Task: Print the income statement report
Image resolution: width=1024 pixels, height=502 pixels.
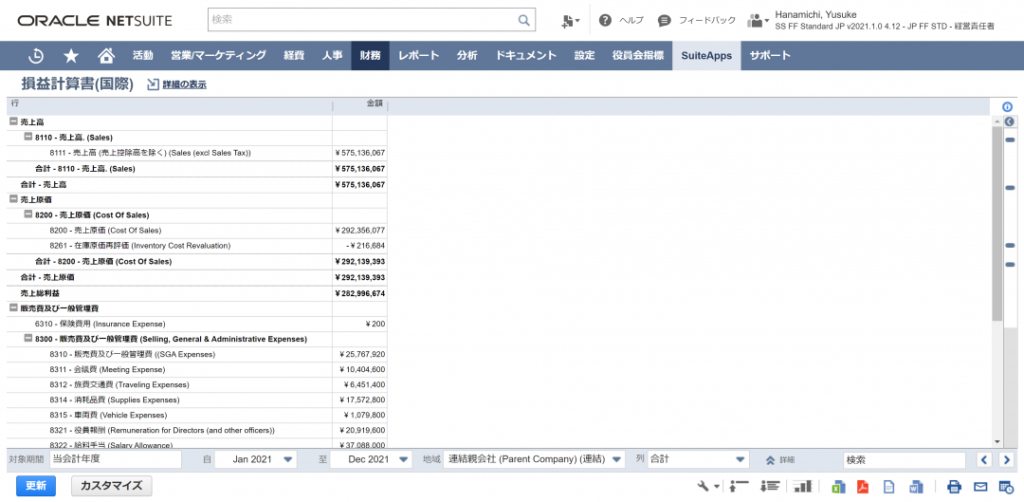Action: (953, 487)
